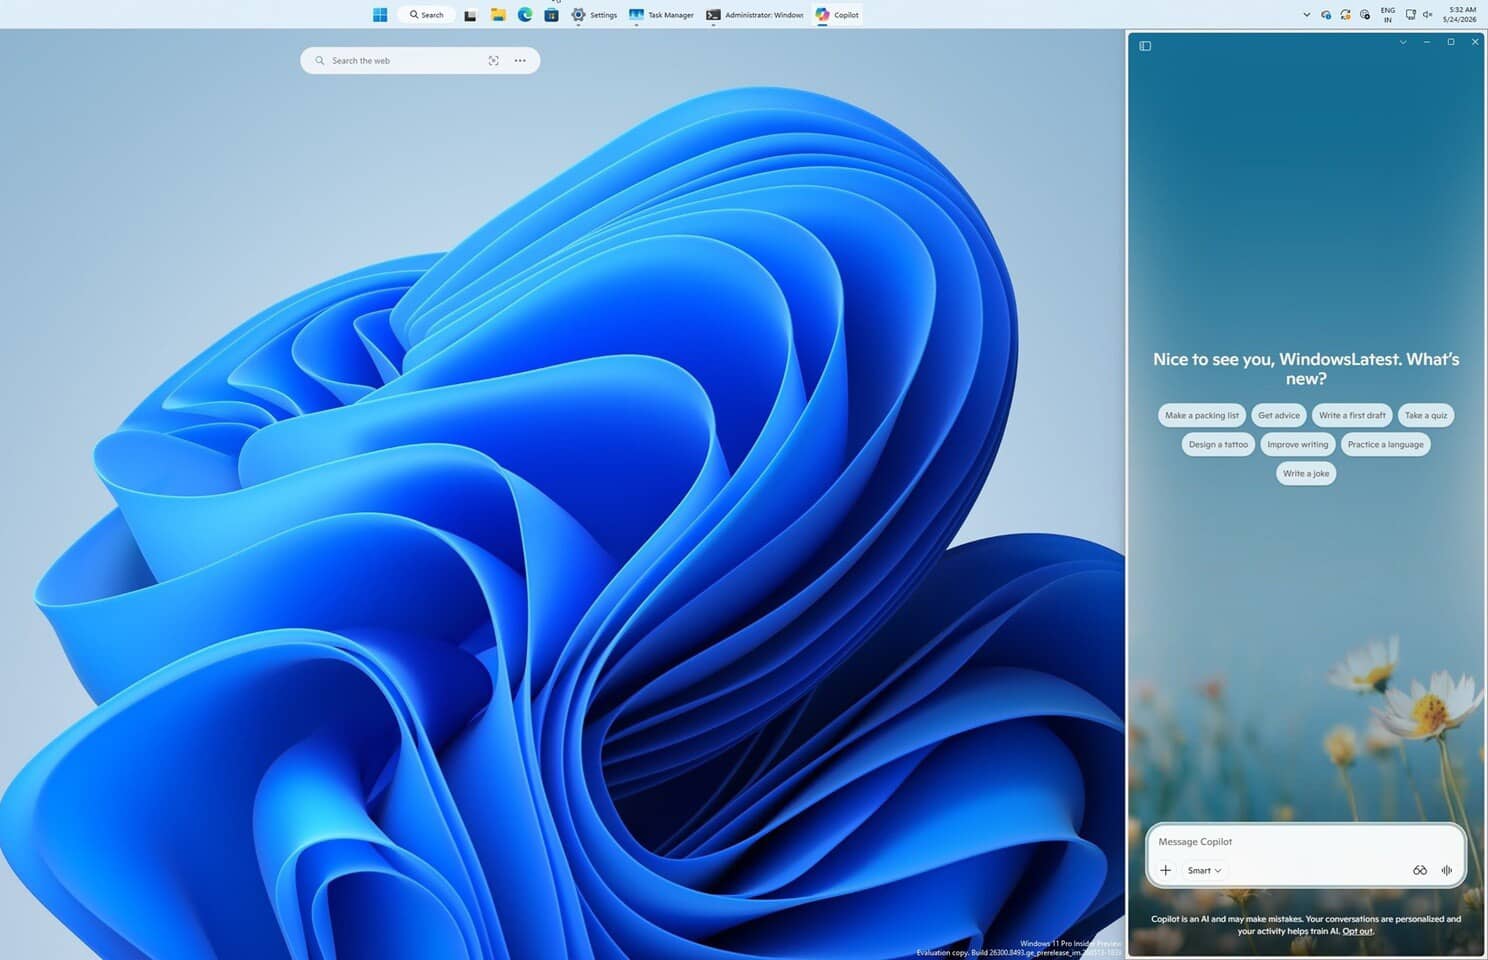Pick the Take a quiz suggestion
Image resolution: width=1488 pixels, height=960 pixels.
pyautogui.click(x=1425, y=415)
